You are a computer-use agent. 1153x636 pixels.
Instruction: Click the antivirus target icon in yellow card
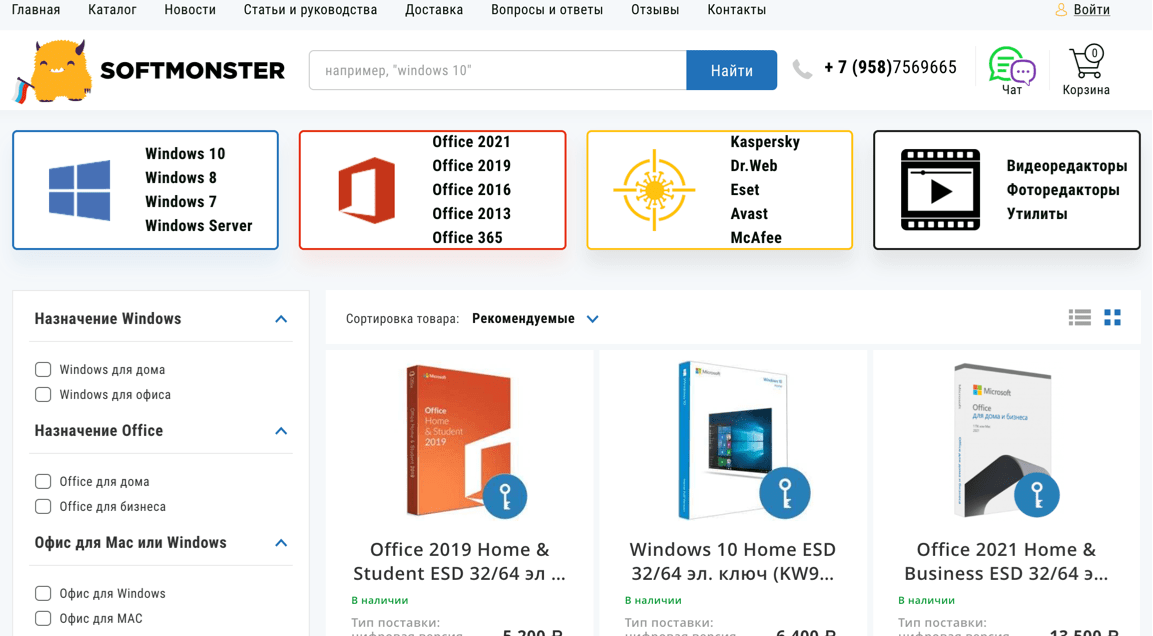pos(654,190)
